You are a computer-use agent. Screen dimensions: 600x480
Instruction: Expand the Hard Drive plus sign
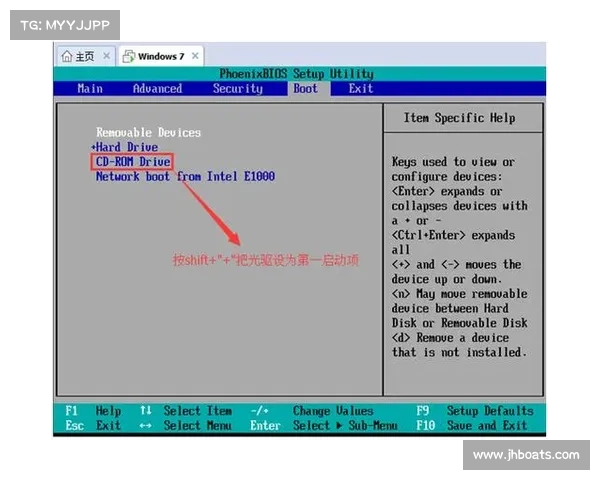(93, 147)
